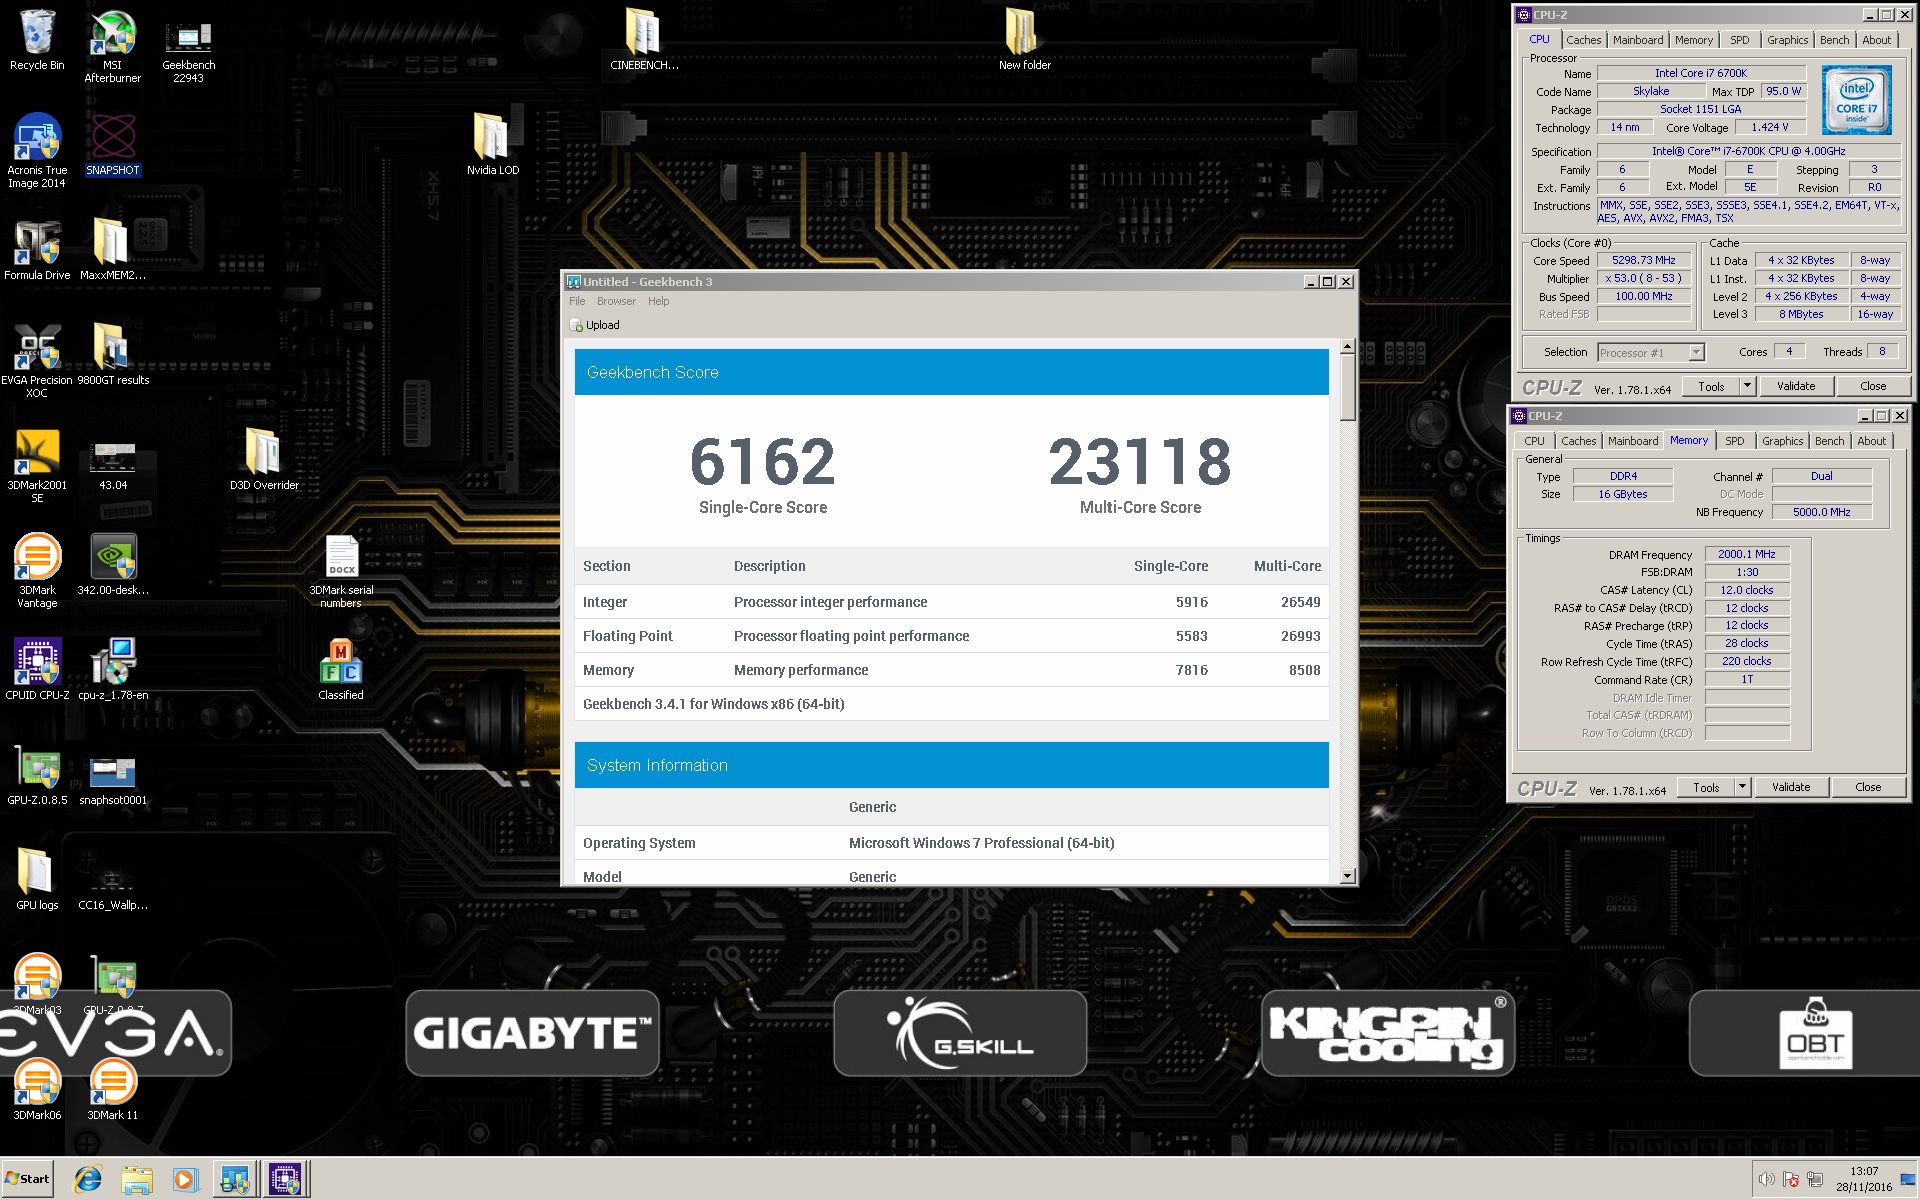The height and width of the screenshot is (1200, 1920).
Task: Click Close button in bottom CPU-Z window
Action: click(1868, 787)
